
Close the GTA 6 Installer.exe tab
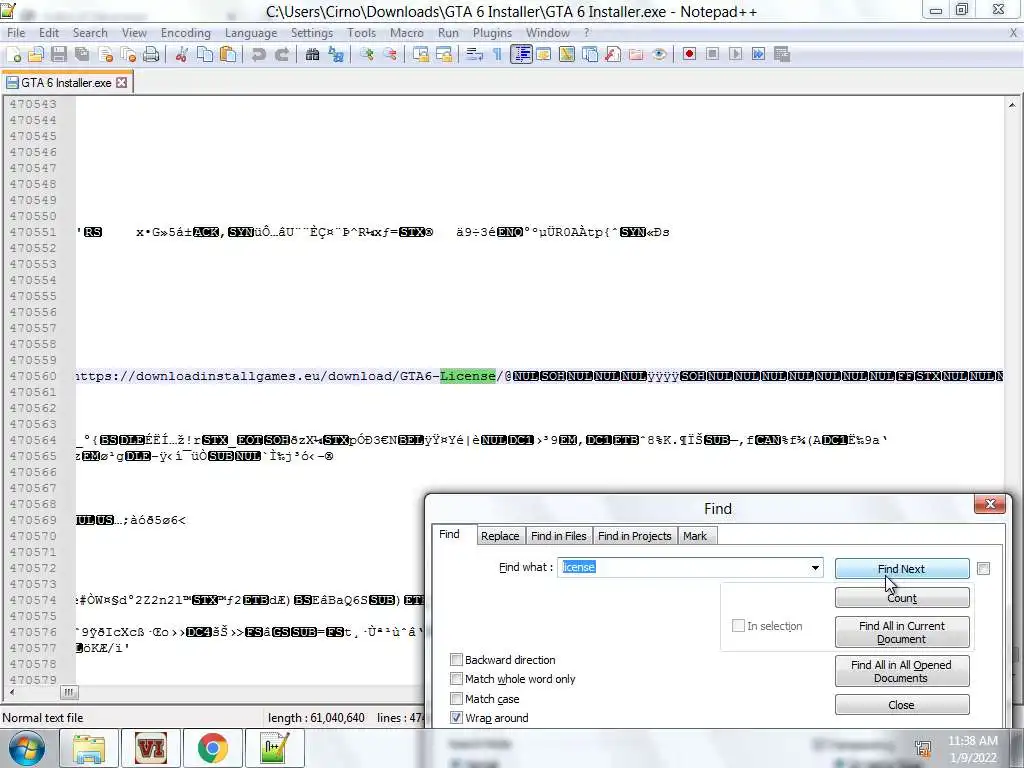click(x=121, y=83)
